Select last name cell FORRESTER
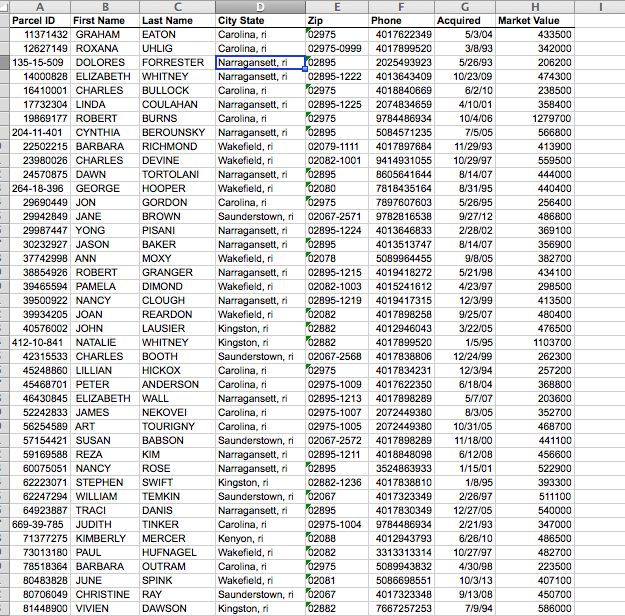625x616 pixels. pos(177,63)
